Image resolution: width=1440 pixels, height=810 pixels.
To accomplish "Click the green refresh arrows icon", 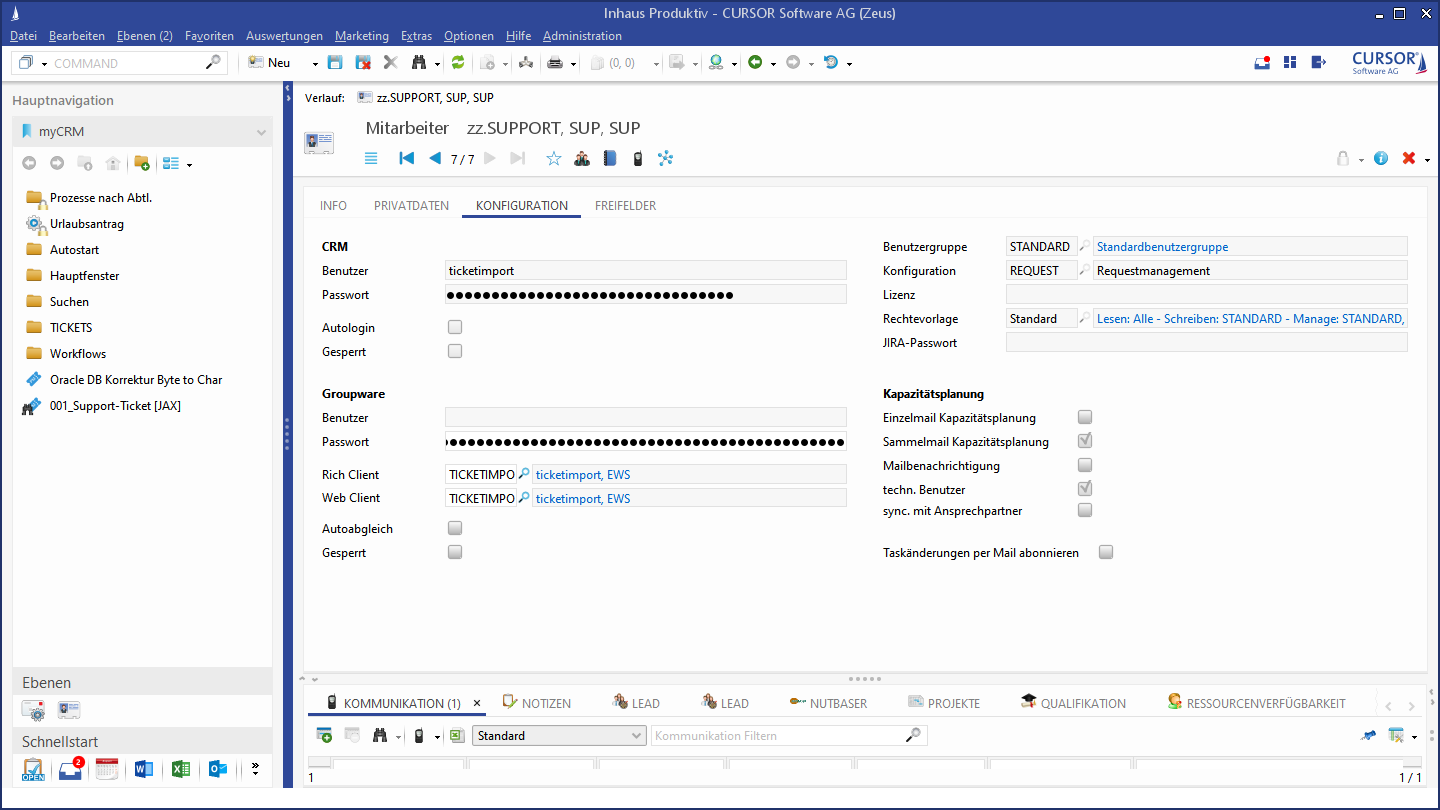I will [458, 63].
